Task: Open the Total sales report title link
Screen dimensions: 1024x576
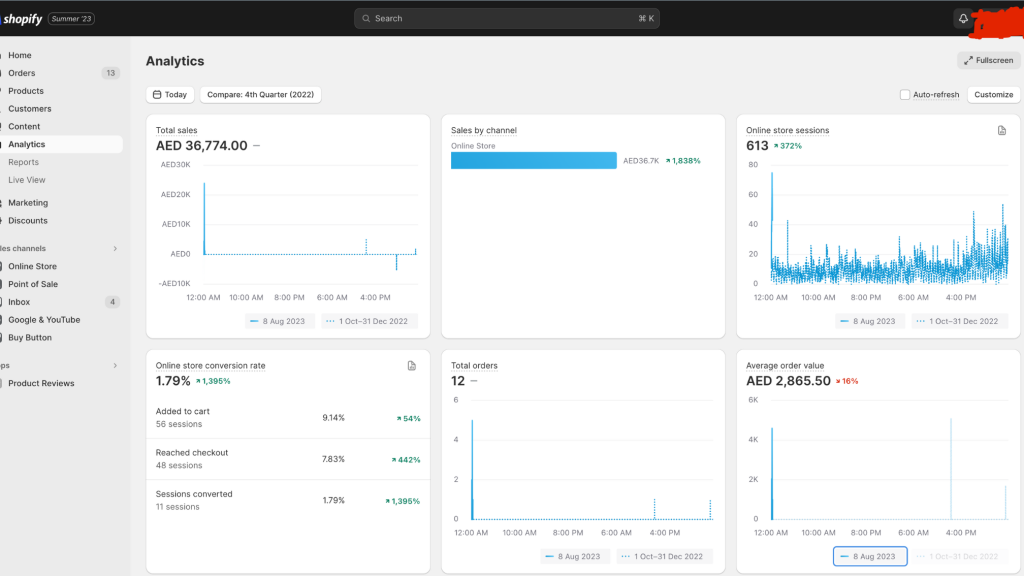Action: [177, 130]
